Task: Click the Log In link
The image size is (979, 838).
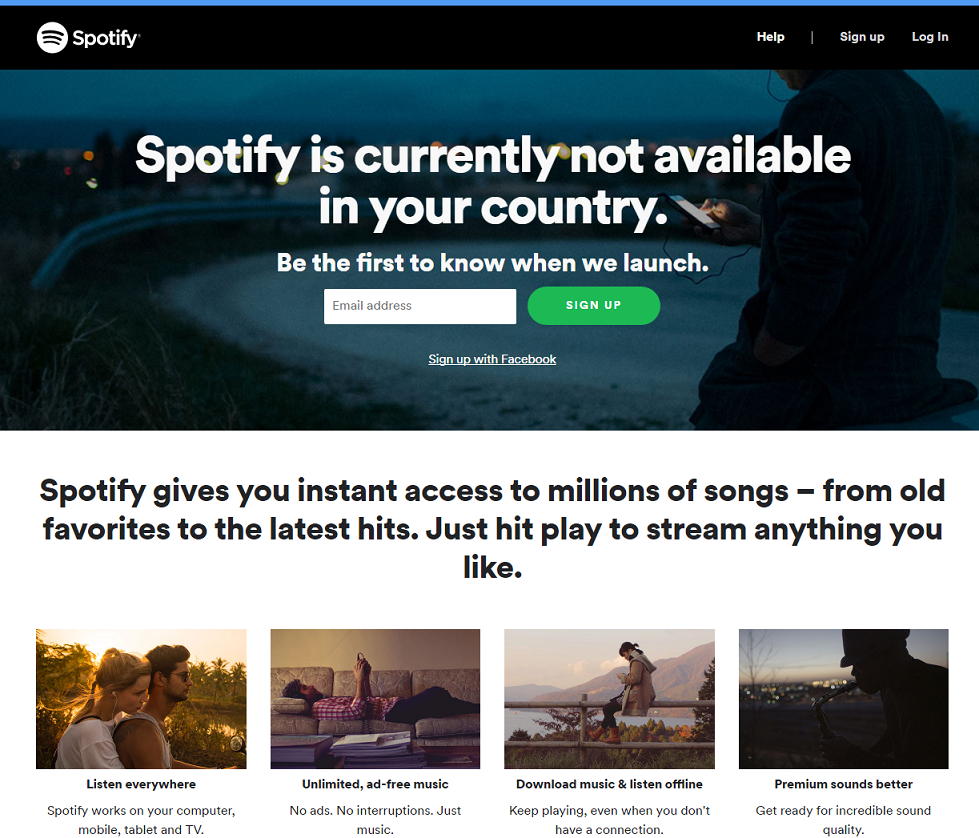Action: click(929, 36)
